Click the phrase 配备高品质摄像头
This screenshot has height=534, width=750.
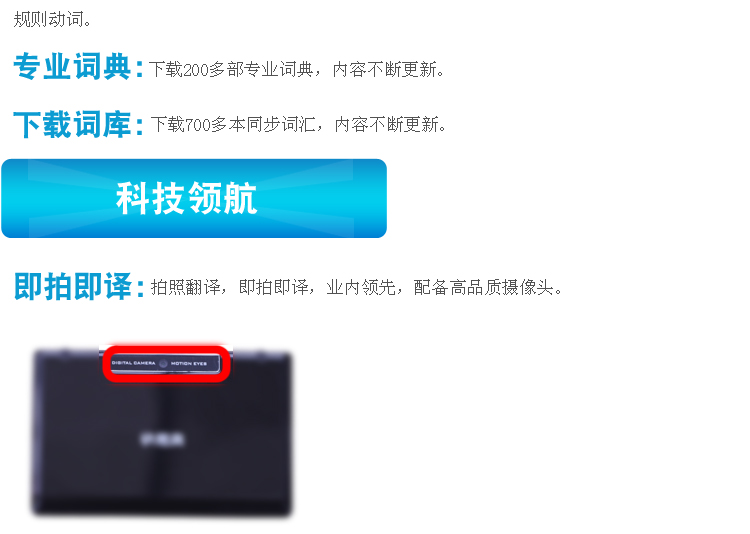[484, 287]
